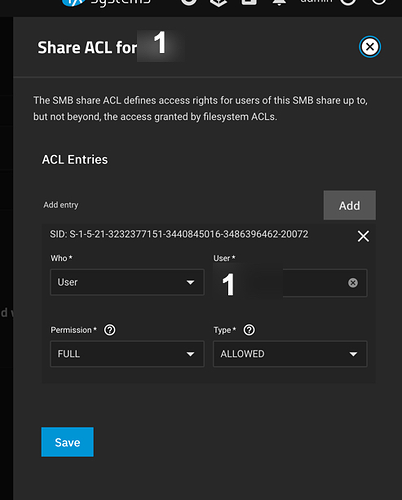The image size is (402, 500).
Task: Open the admin user menu
Action: pos(316,2)
